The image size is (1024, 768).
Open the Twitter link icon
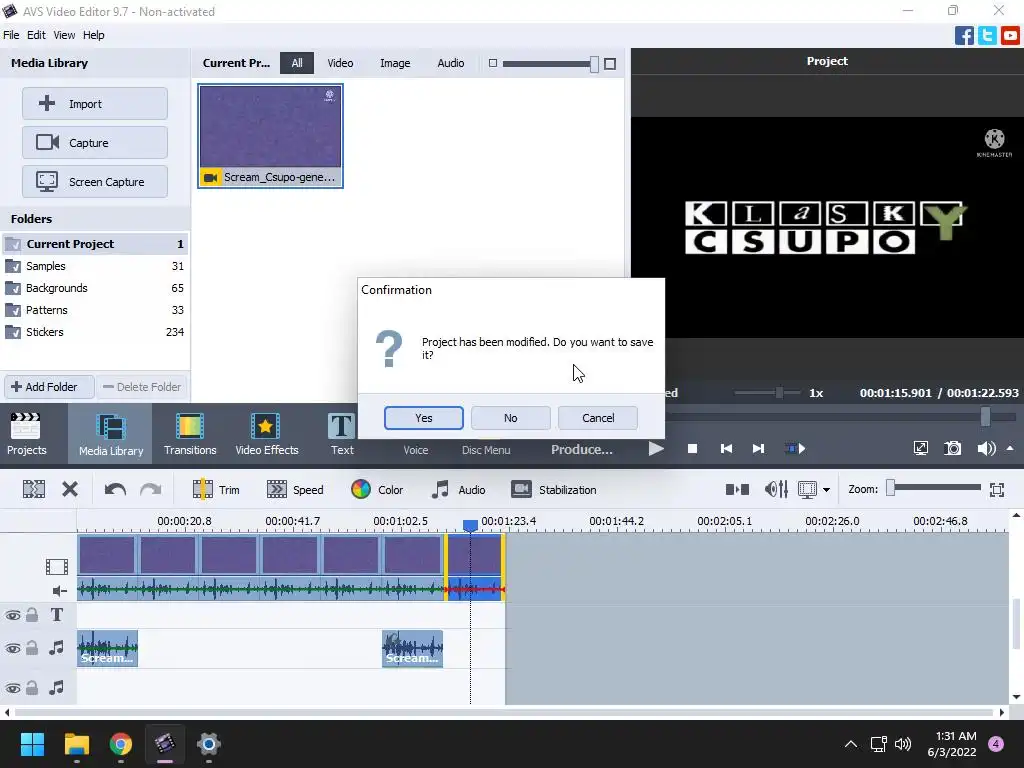coord(987,35)
